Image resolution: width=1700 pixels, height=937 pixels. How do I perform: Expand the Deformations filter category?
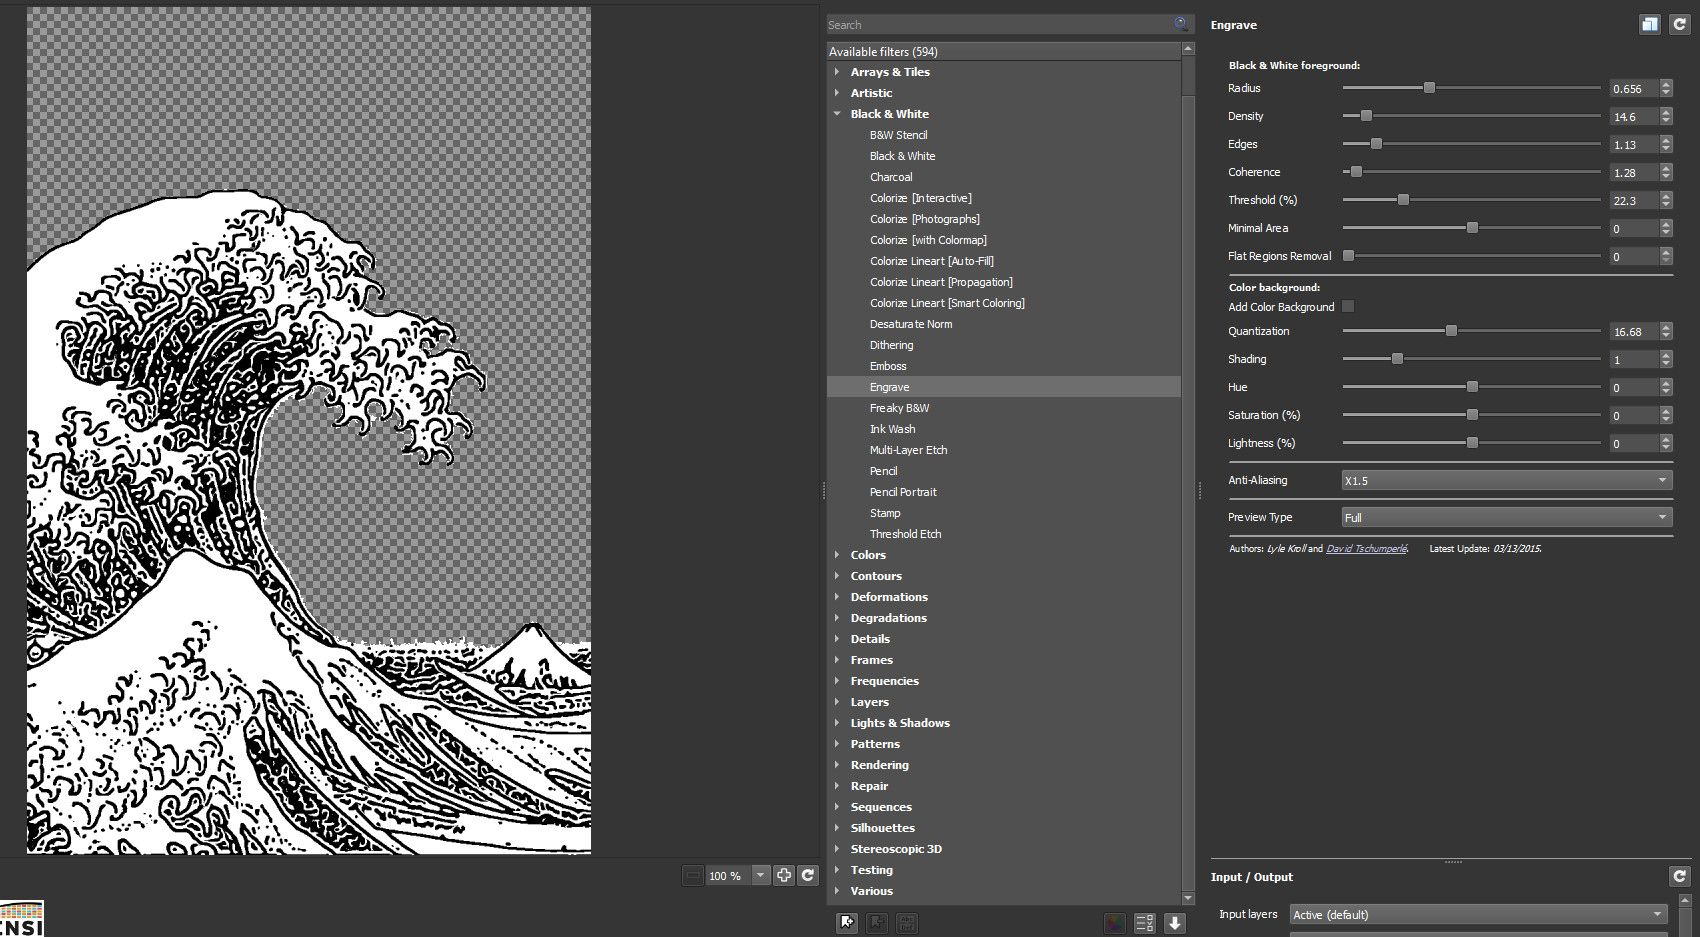point(837,597)
